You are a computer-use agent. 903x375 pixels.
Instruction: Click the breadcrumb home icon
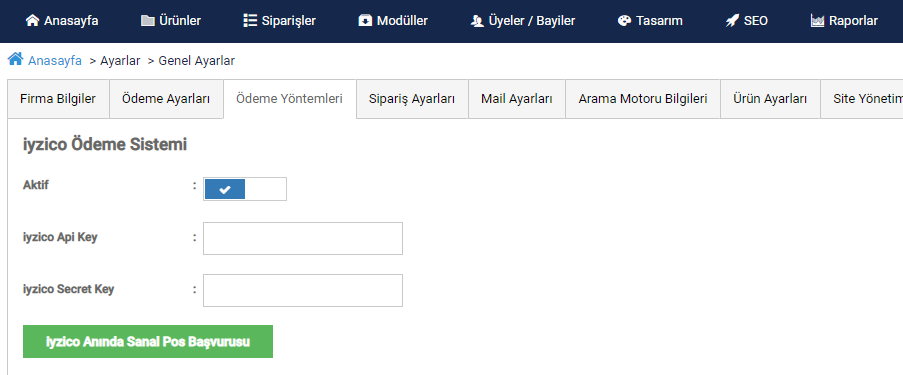coord(16,59)
